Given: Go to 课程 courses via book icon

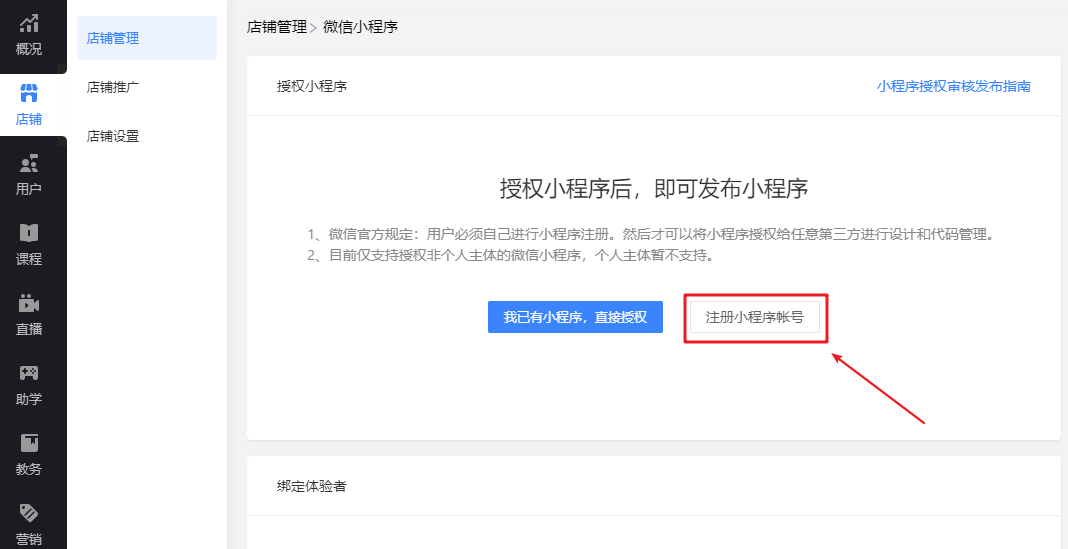Looking at the screenshot, I should 29,234.
